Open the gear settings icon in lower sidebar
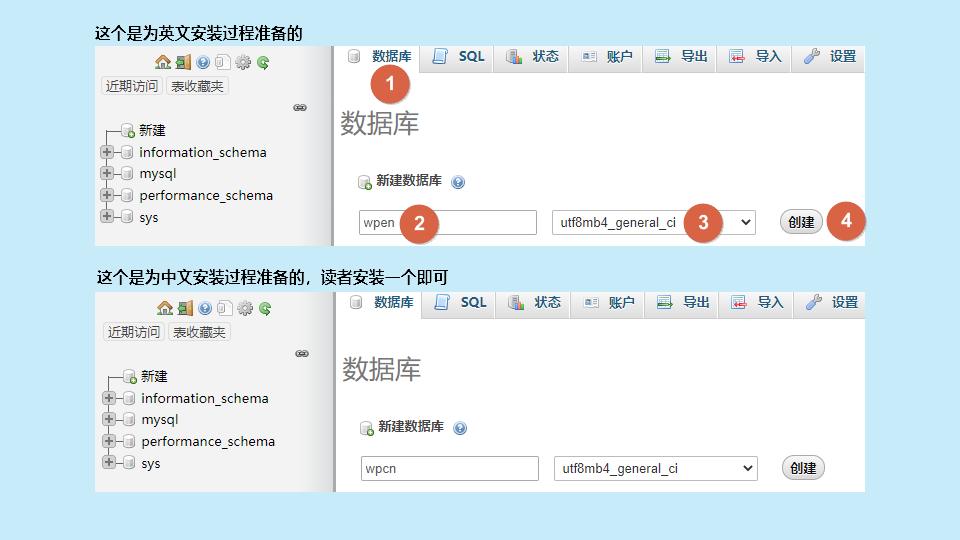This screenshot has height=540, width=960. [245, 308]
